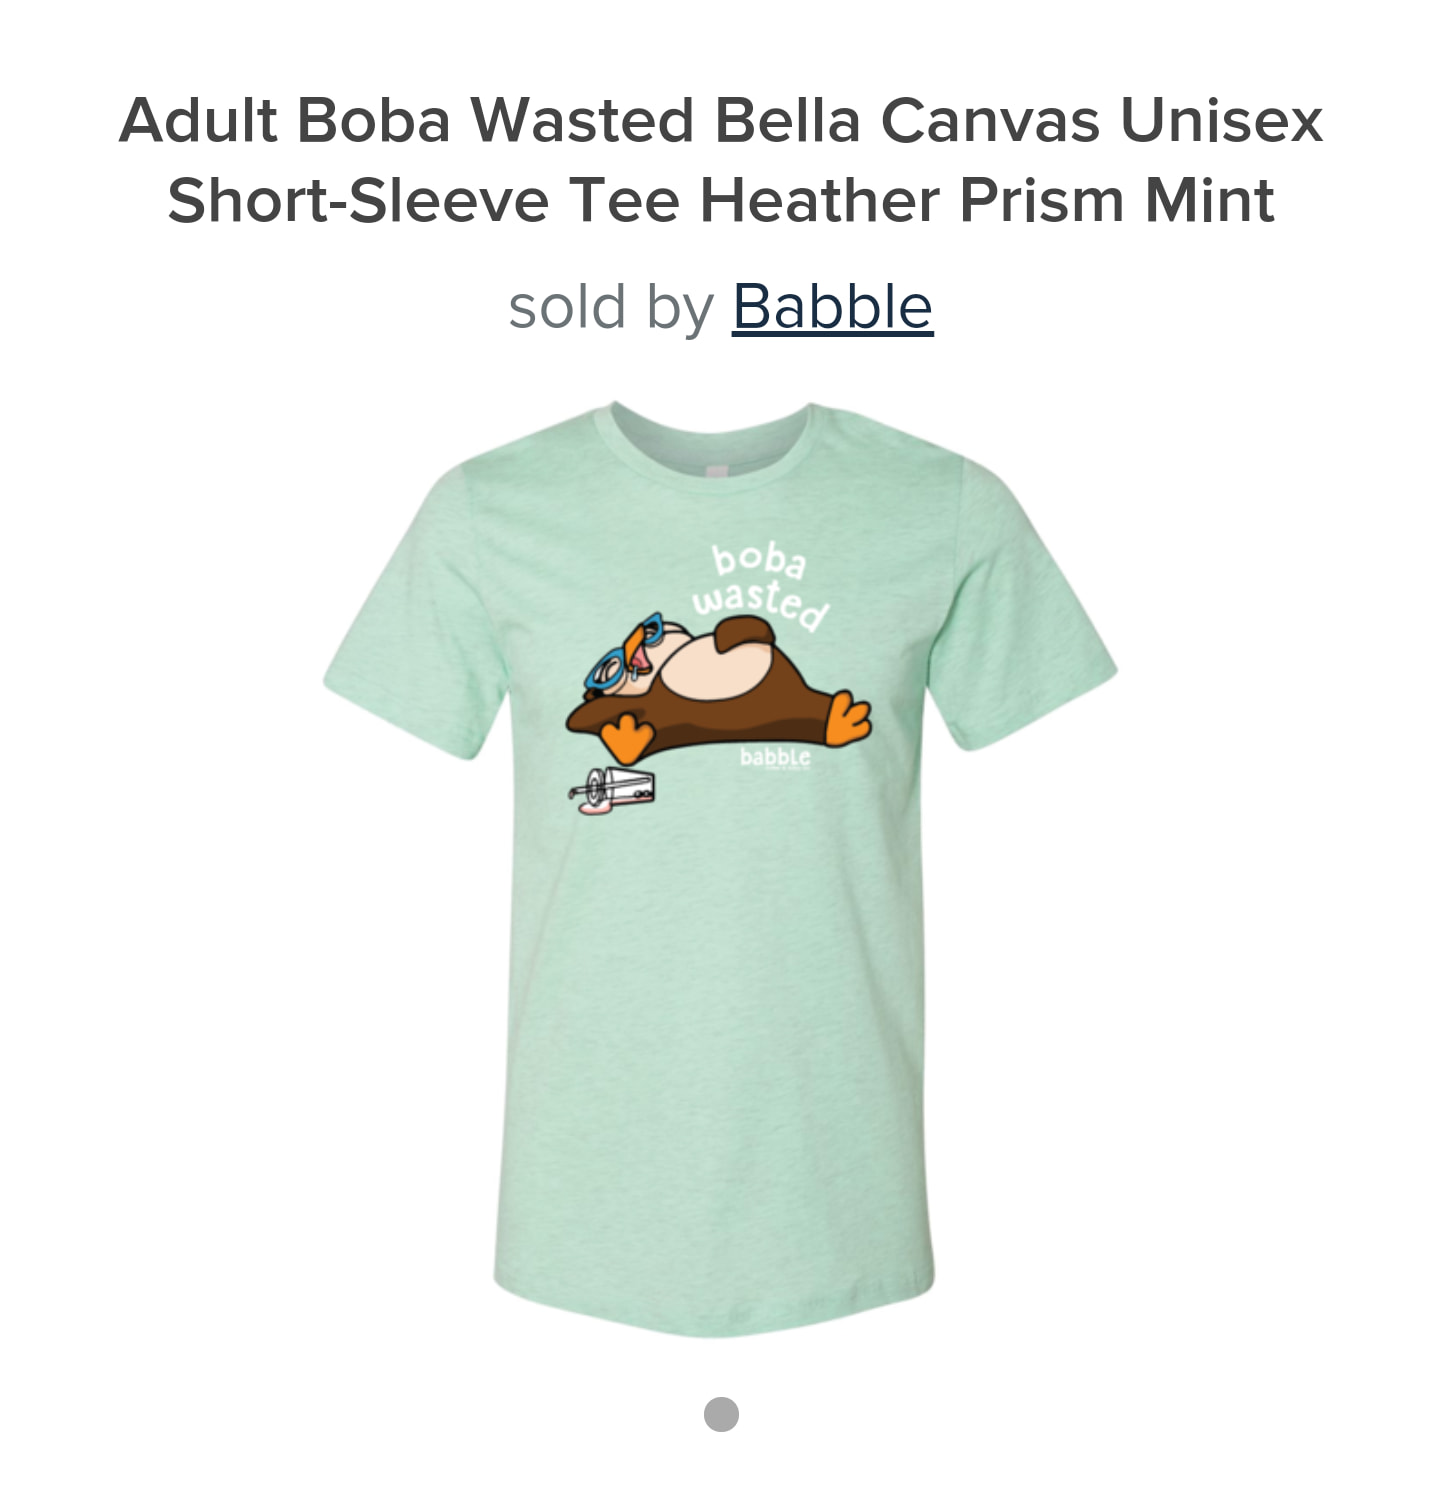
Task: Click the spilled boba cup graphic
Action: (x=612, y=792)
